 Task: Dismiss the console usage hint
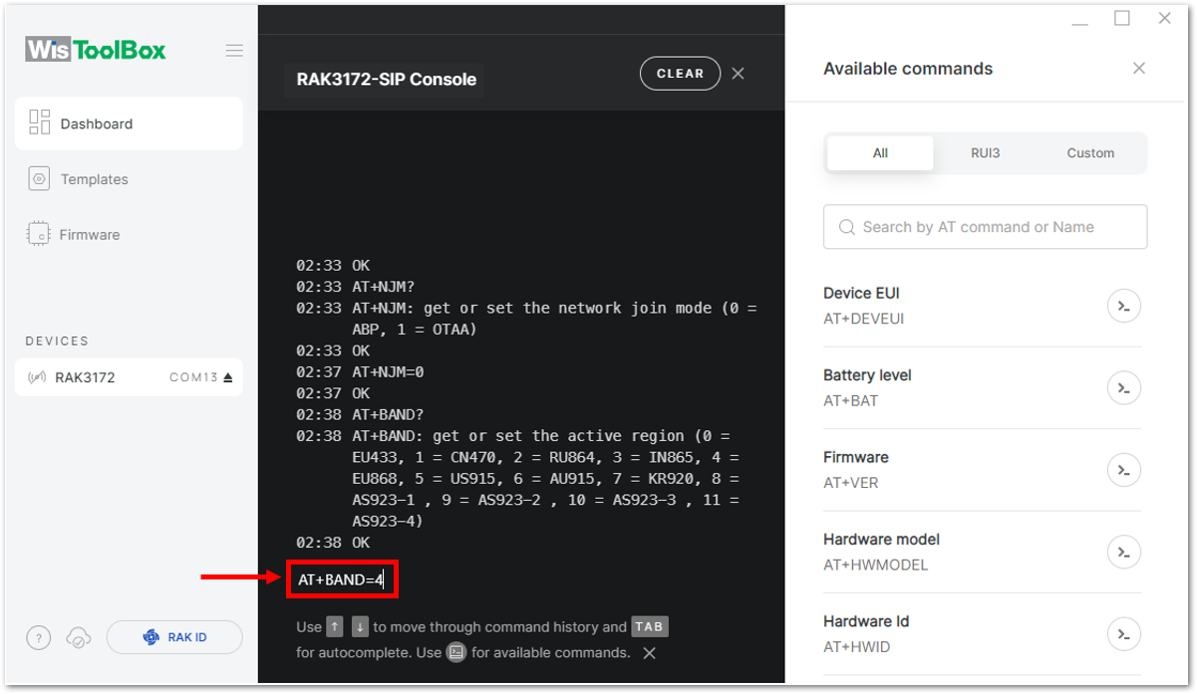[x=649, y=653]
